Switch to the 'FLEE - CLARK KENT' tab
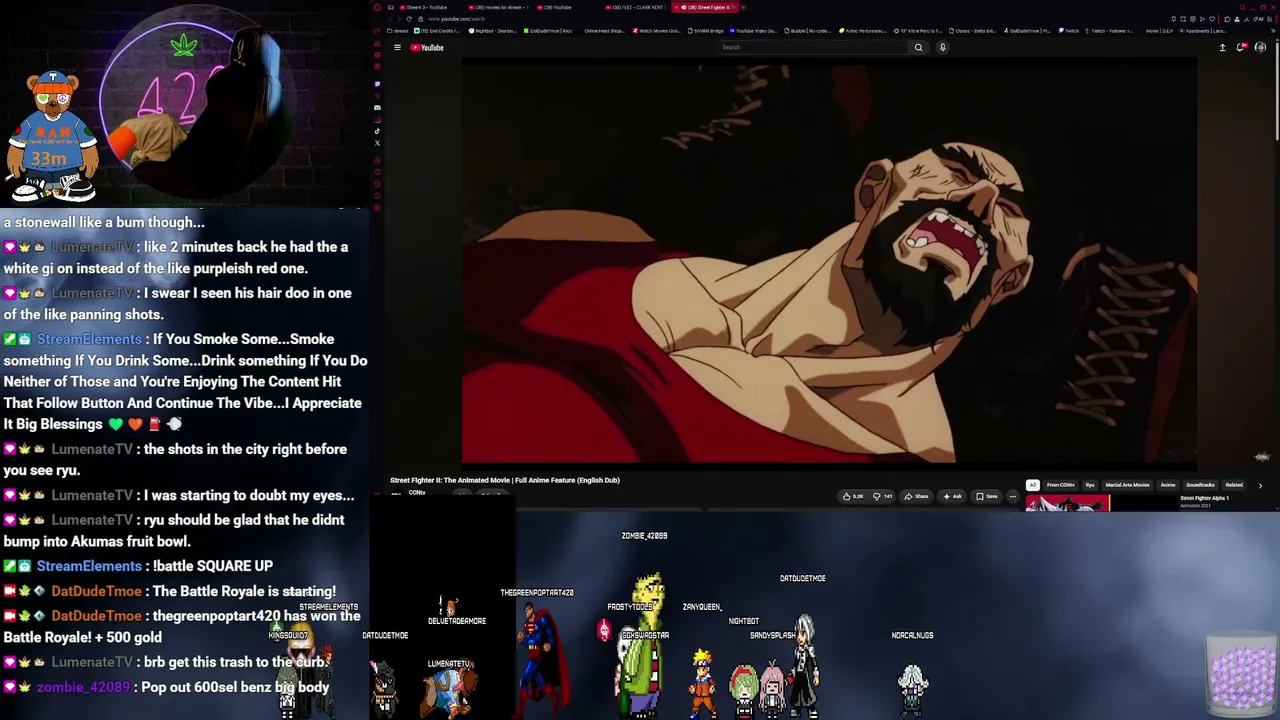 [x=636, y=7]
